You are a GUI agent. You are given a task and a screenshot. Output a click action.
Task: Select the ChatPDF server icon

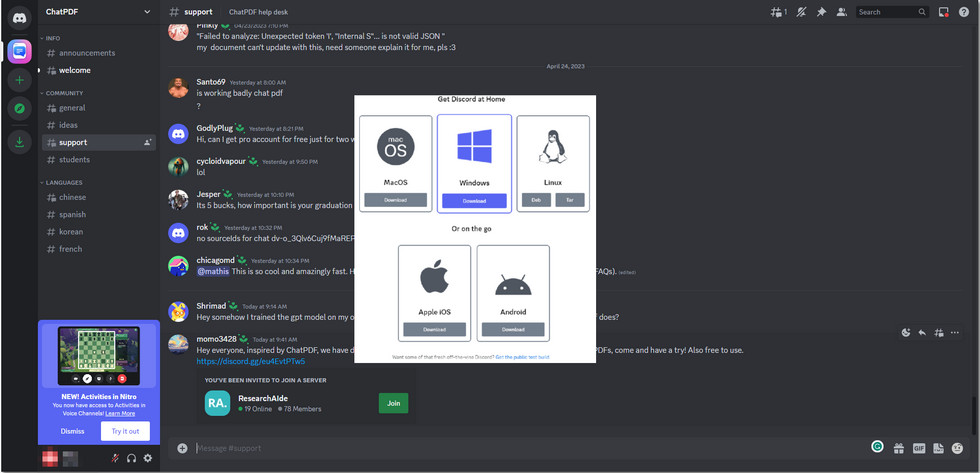click(x=19, y=51)
